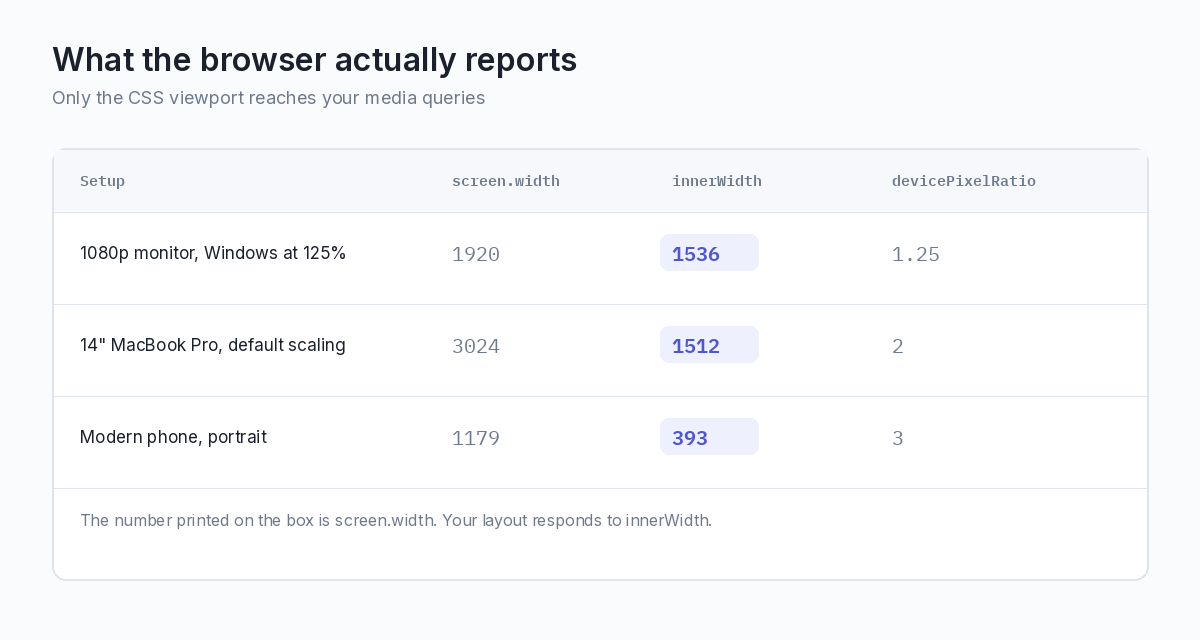Click the devicePixelRatio column header
Image resolution: width=1200 pixels, height=640 pixels.
point(963,181)
